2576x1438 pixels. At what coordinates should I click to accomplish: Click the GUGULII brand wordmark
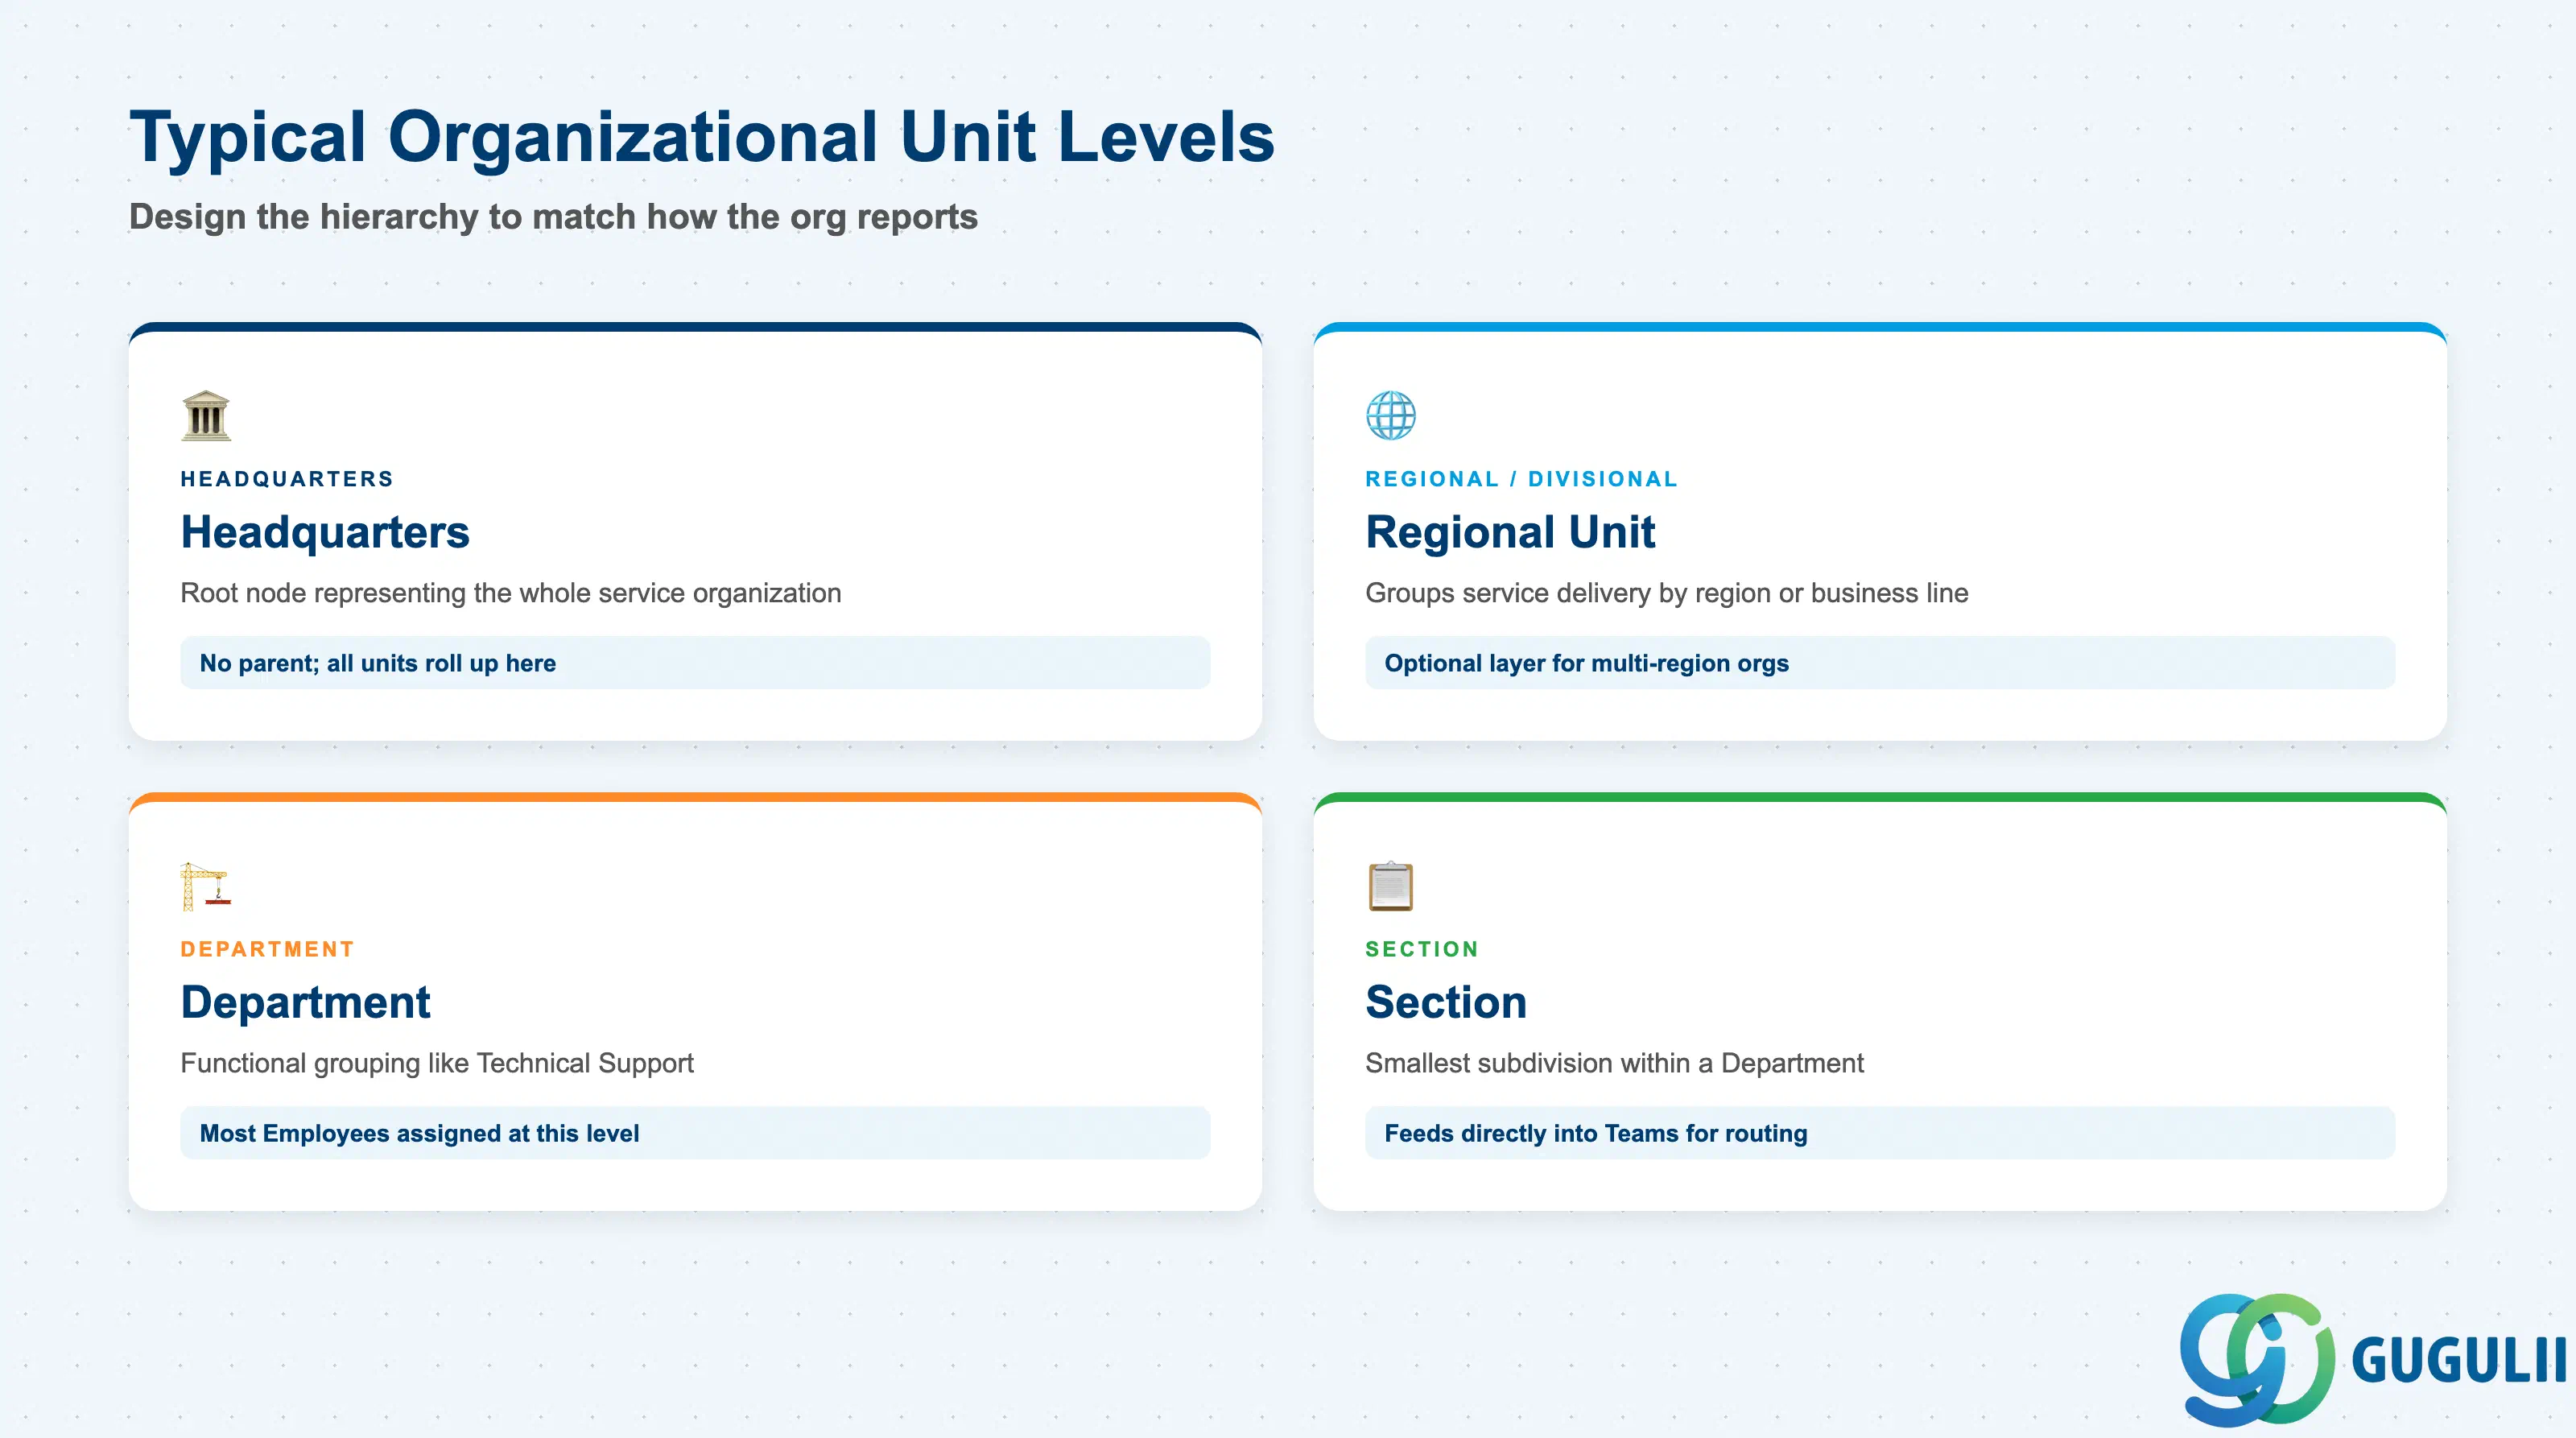point(2459,1361)
